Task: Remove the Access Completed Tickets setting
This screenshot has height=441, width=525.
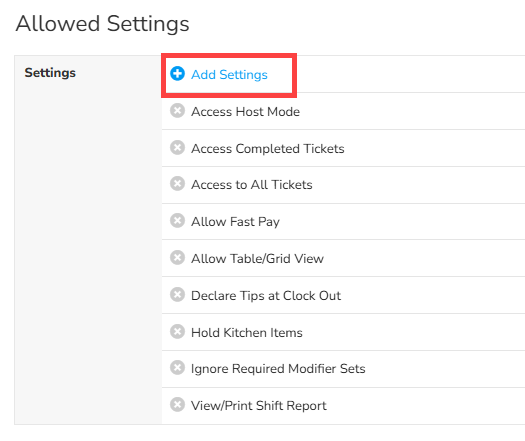Action: click(177, 147)
